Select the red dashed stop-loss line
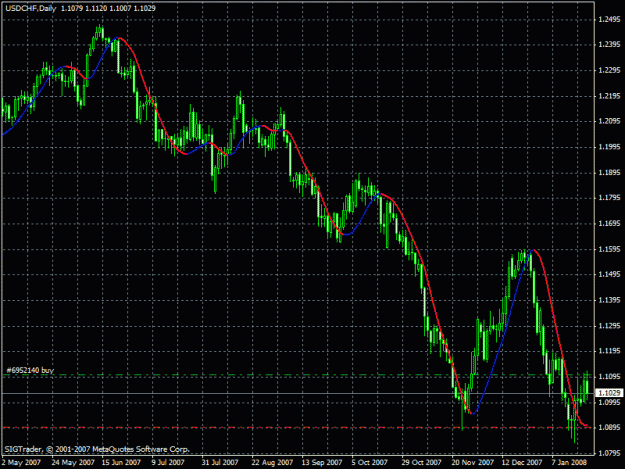This screenshot has width=625, height=469. [297, 428]
